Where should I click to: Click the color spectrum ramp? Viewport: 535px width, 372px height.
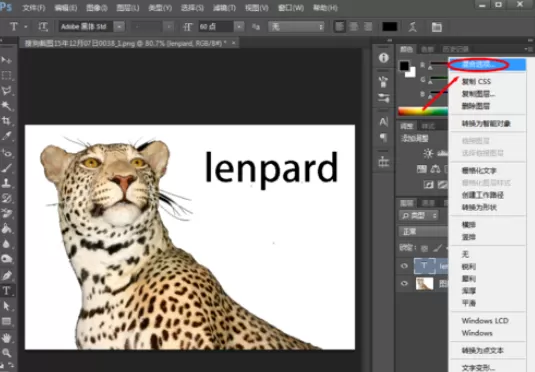pyautogui.click(x=423, y=112)
